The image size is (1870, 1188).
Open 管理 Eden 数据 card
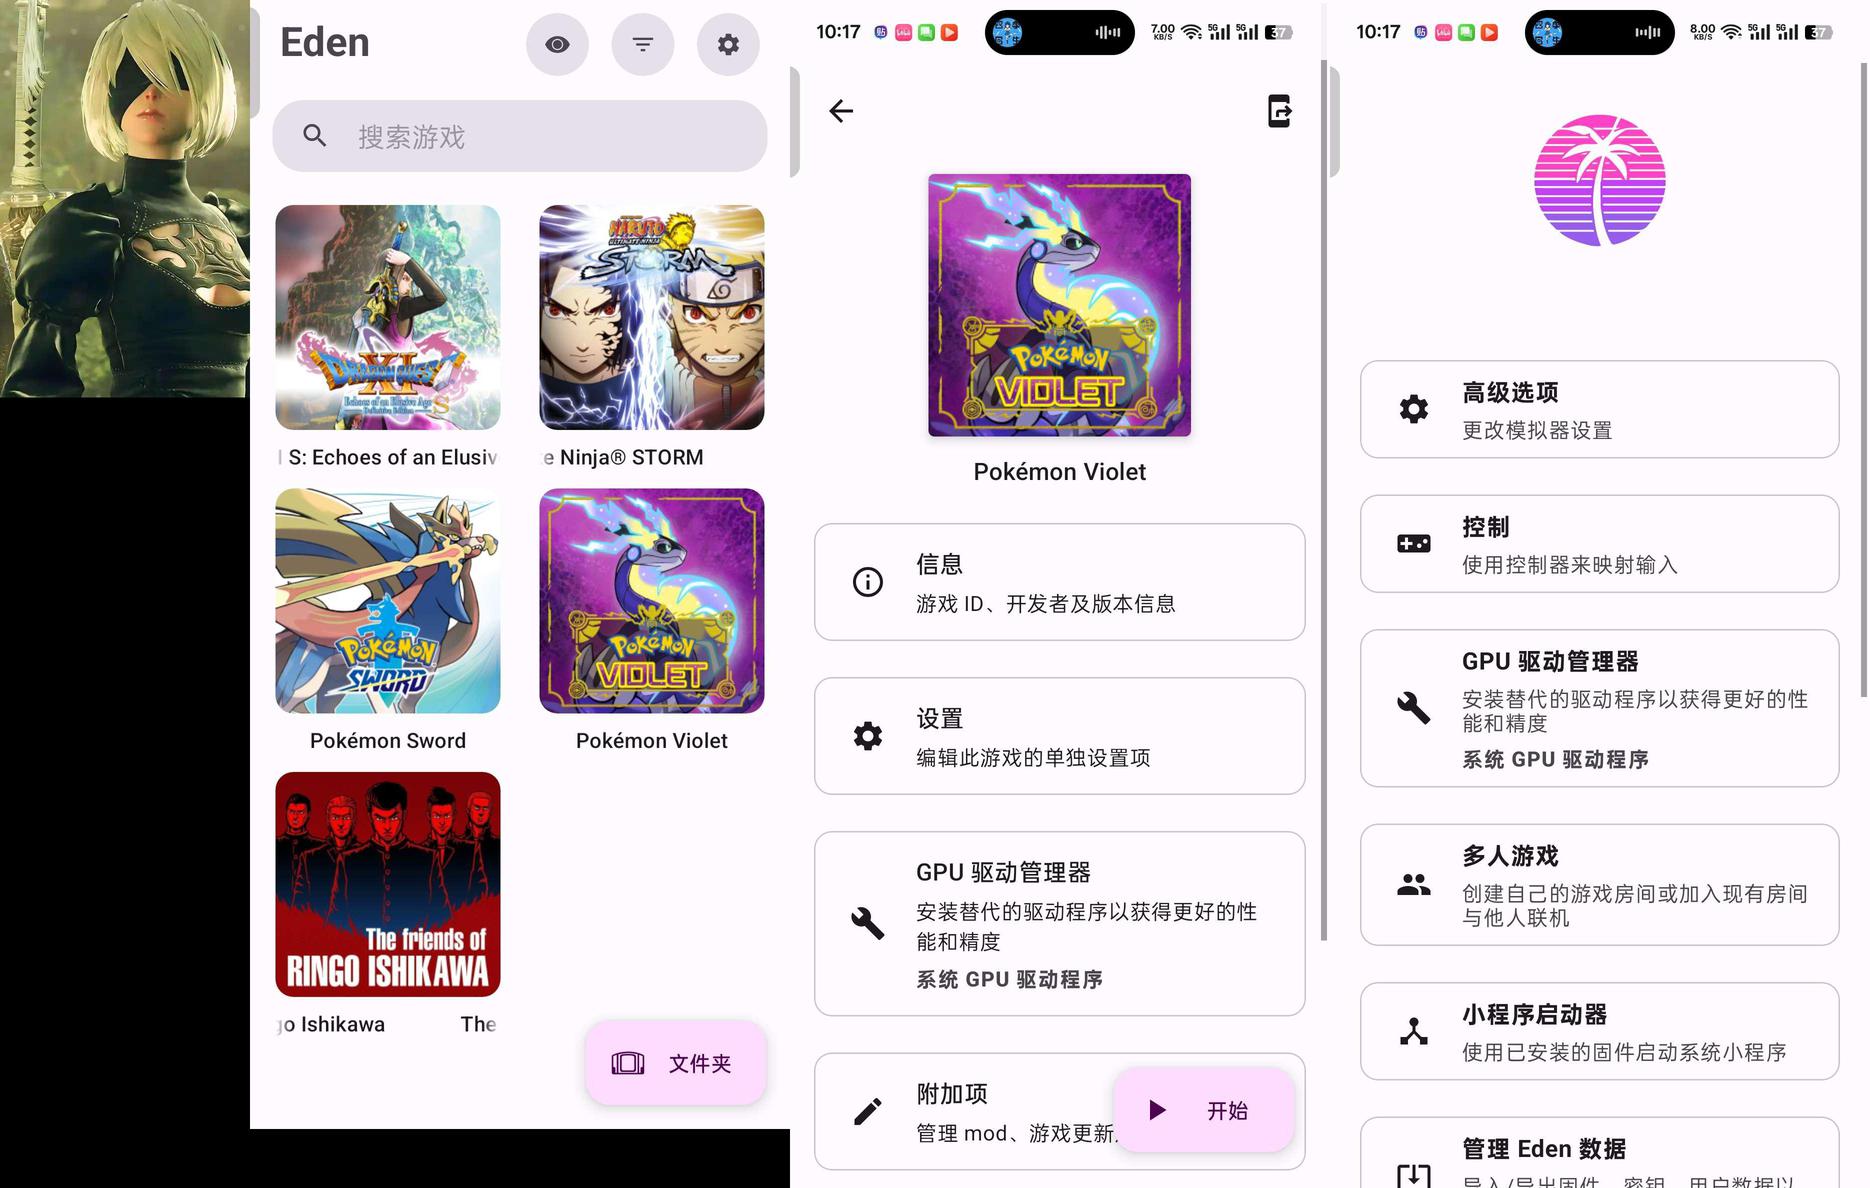pos(1599,1153)
